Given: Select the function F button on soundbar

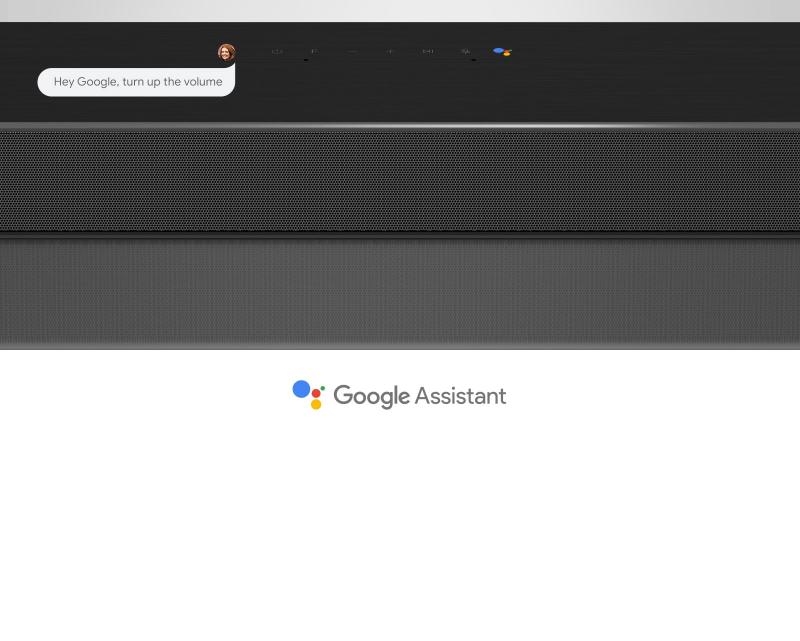Looking at the screenshot, I should [314, 51].
